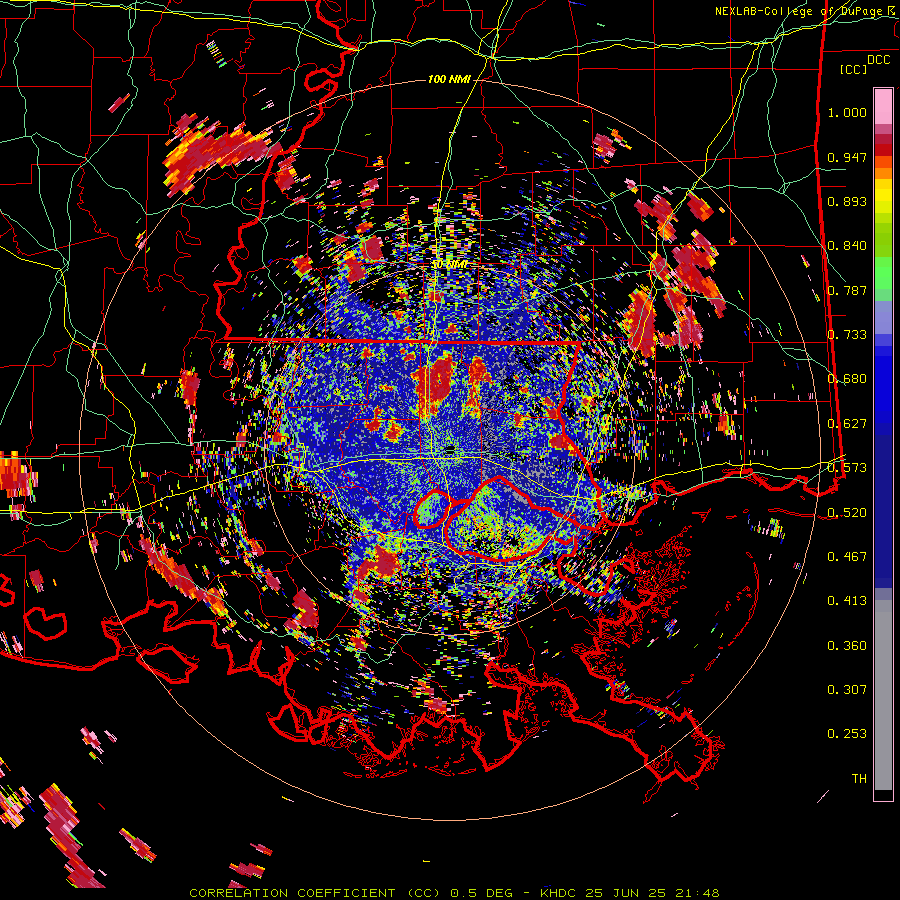Click the CORRELATION COEFFICIENT (CC) footer title
Image resolution: width=900 pixels, height=900 pixels.
(314, 893)
